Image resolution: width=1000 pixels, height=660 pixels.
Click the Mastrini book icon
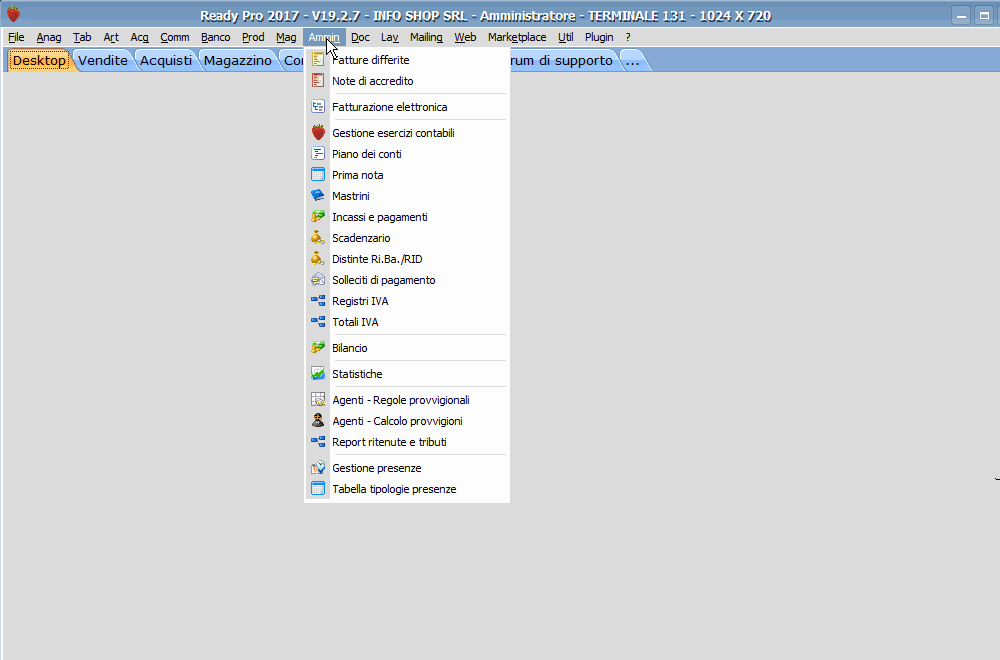click(318, 196)
